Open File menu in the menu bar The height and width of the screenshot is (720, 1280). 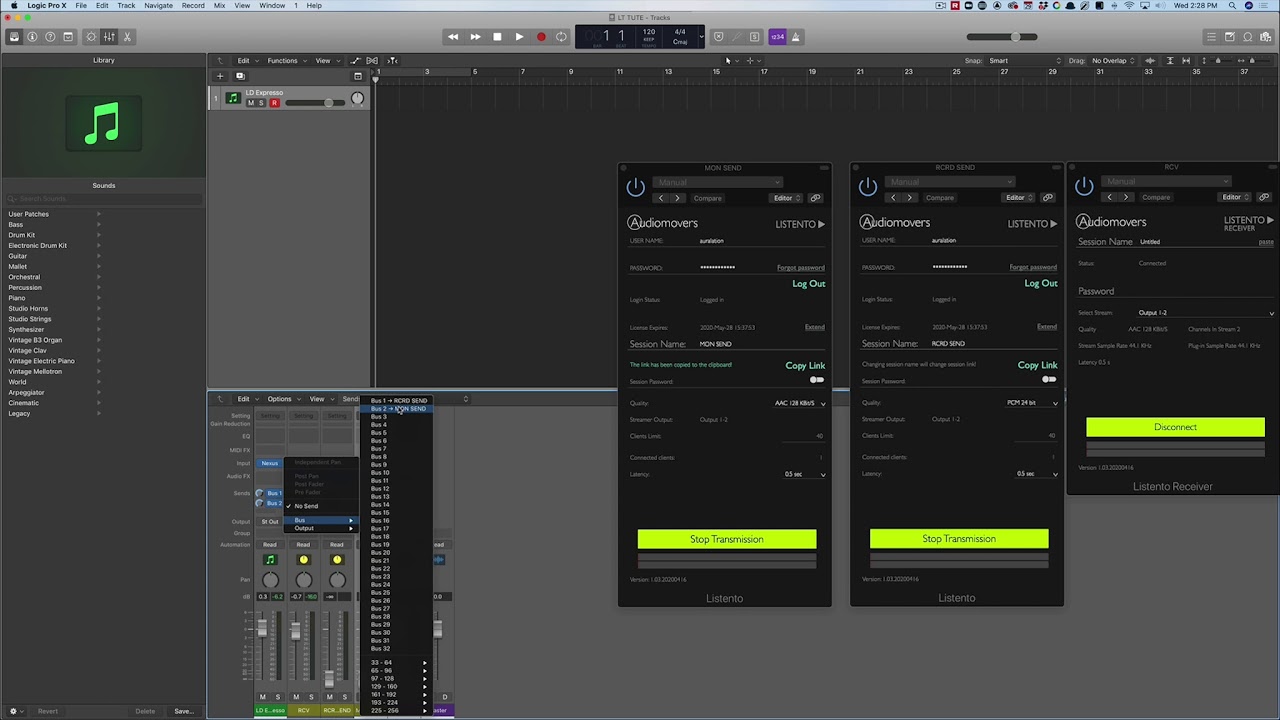[x=81, y=5]
